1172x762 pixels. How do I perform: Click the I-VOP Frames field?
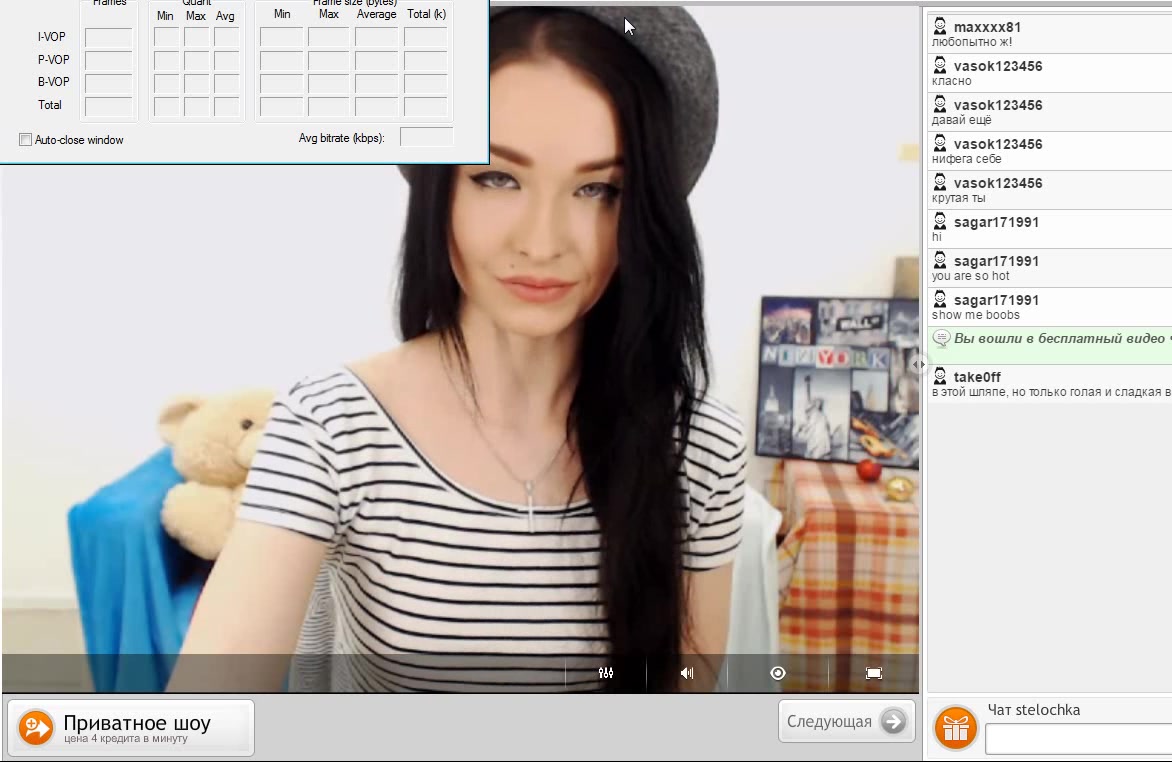[x=108, y=37]
